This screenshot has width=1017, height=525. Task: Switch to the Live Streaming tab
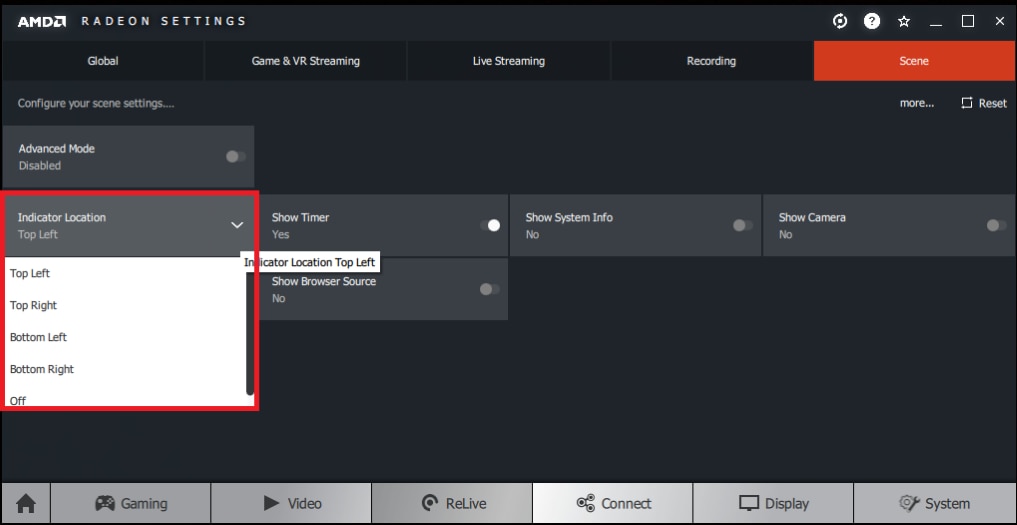(x=508, y=61)
